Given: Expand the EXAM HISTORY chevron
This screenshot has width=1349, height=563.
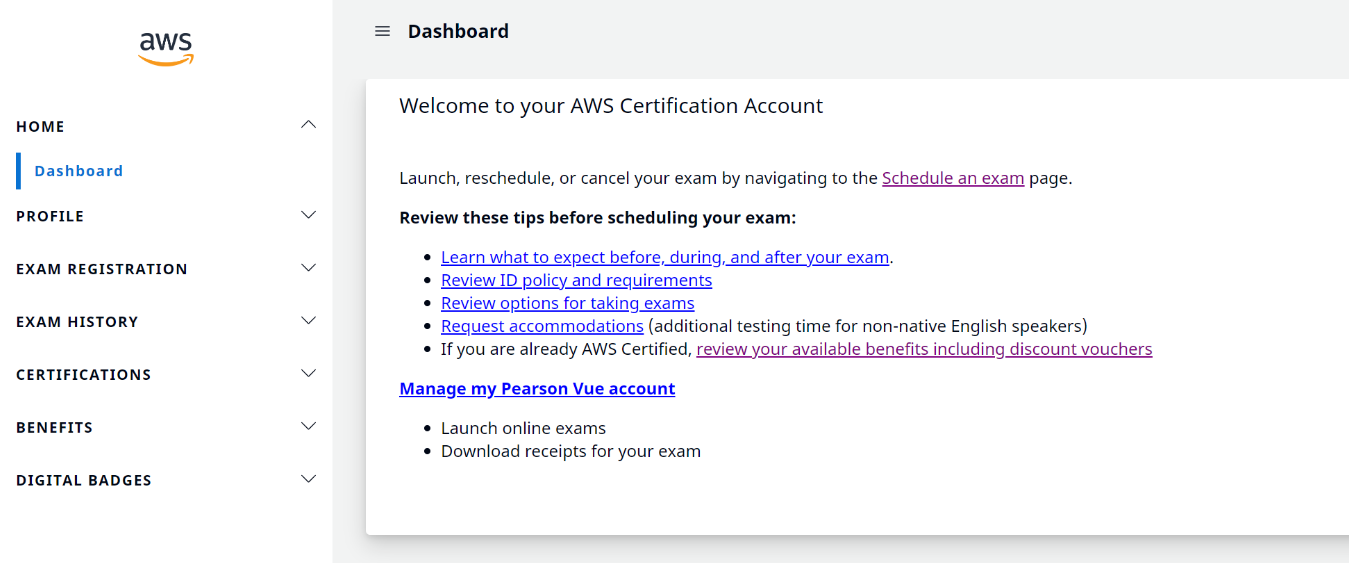Looking at the screenshot, I should click(309, 321).
